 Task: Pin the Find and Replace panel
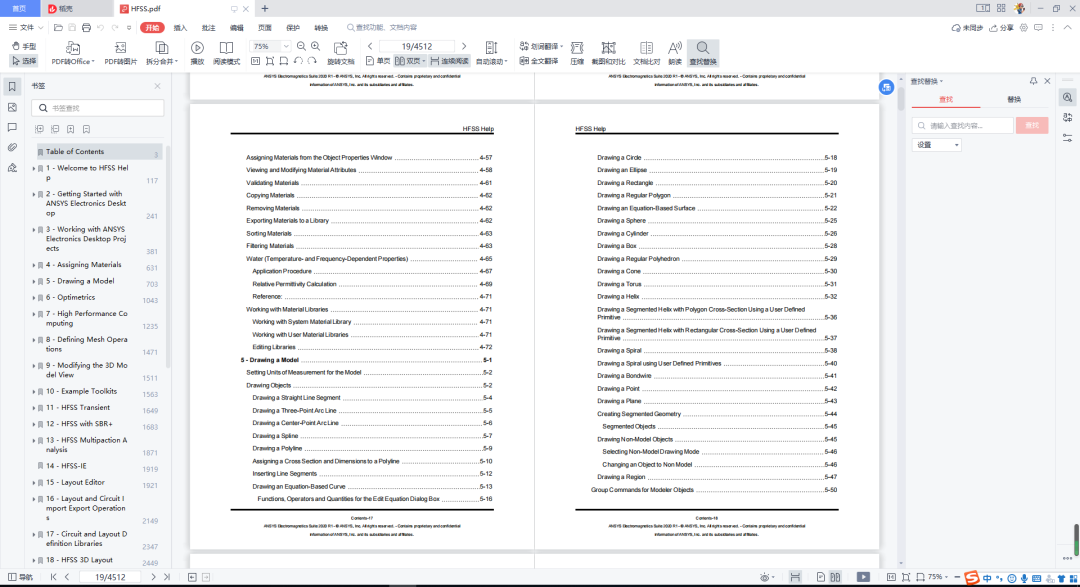(1033, 81)
